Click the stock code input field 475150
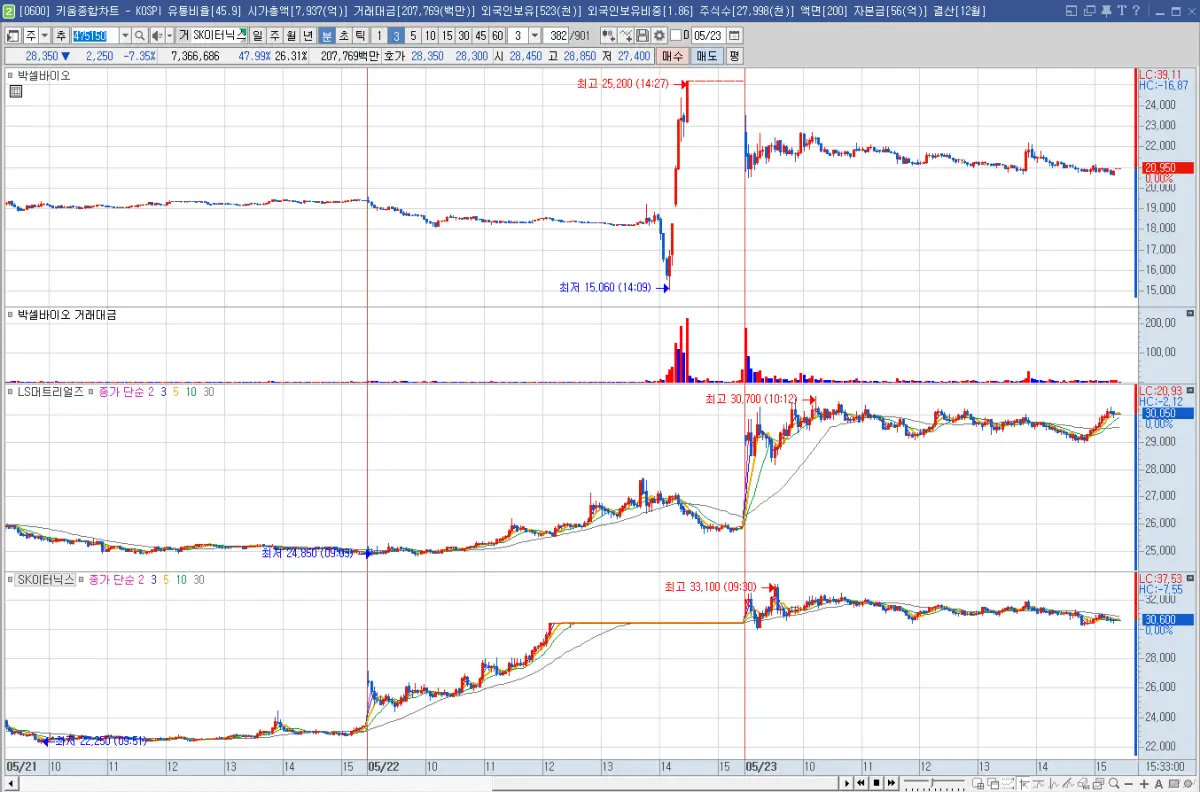1200x792 pixels. (x=95, y=35)
